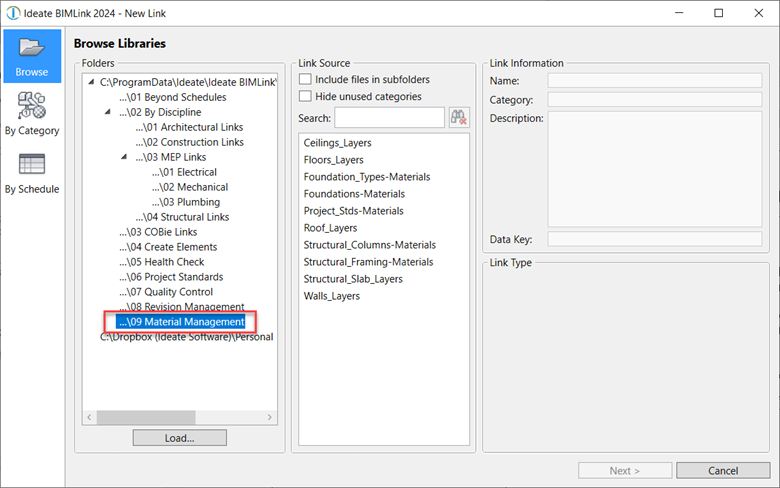Select the Foundation_Types-Materials link
The image size is (780, 488).
[x=367, y=177]
